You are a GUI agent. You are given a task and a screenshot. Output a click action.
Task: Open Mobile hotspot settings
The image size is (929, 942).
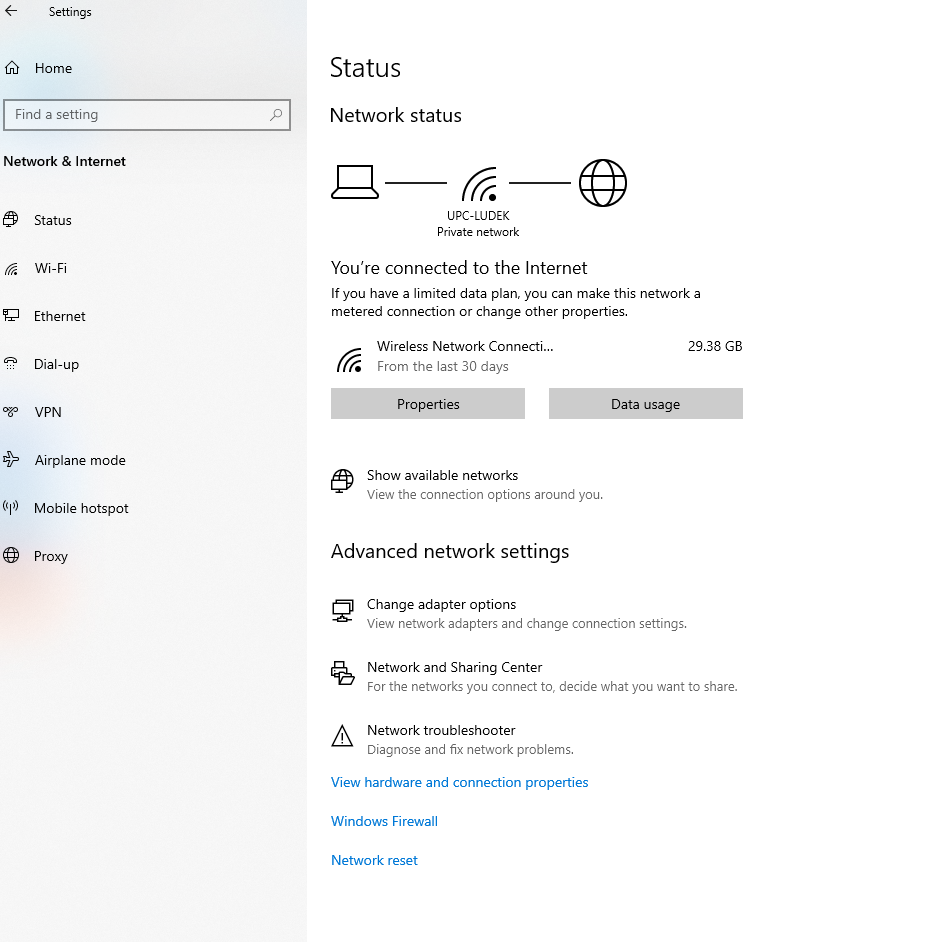pyautogui.click(x=81, y=508)
